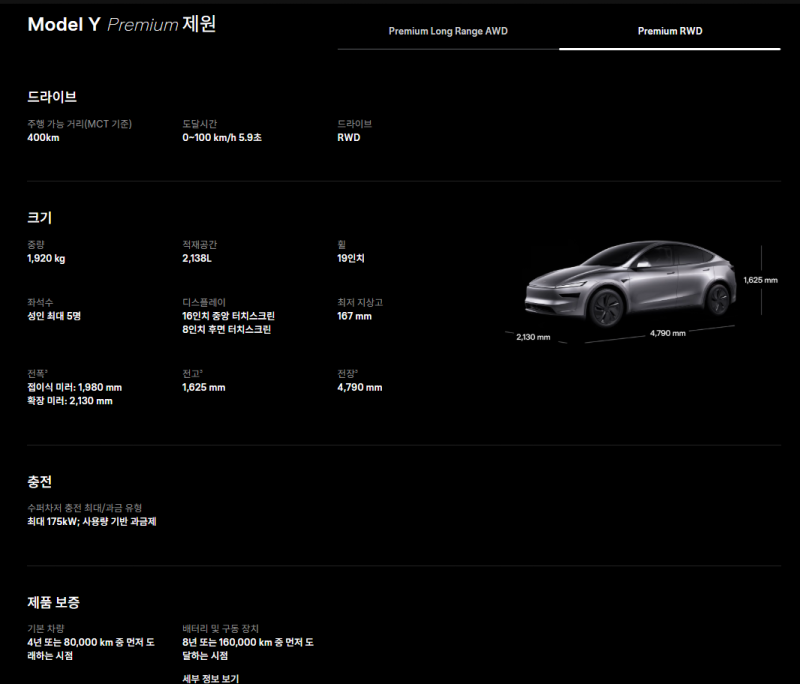Viewport: 800px width, 684px height.
Task: Click the 19인치 wheel value
Action: (351, 259)
